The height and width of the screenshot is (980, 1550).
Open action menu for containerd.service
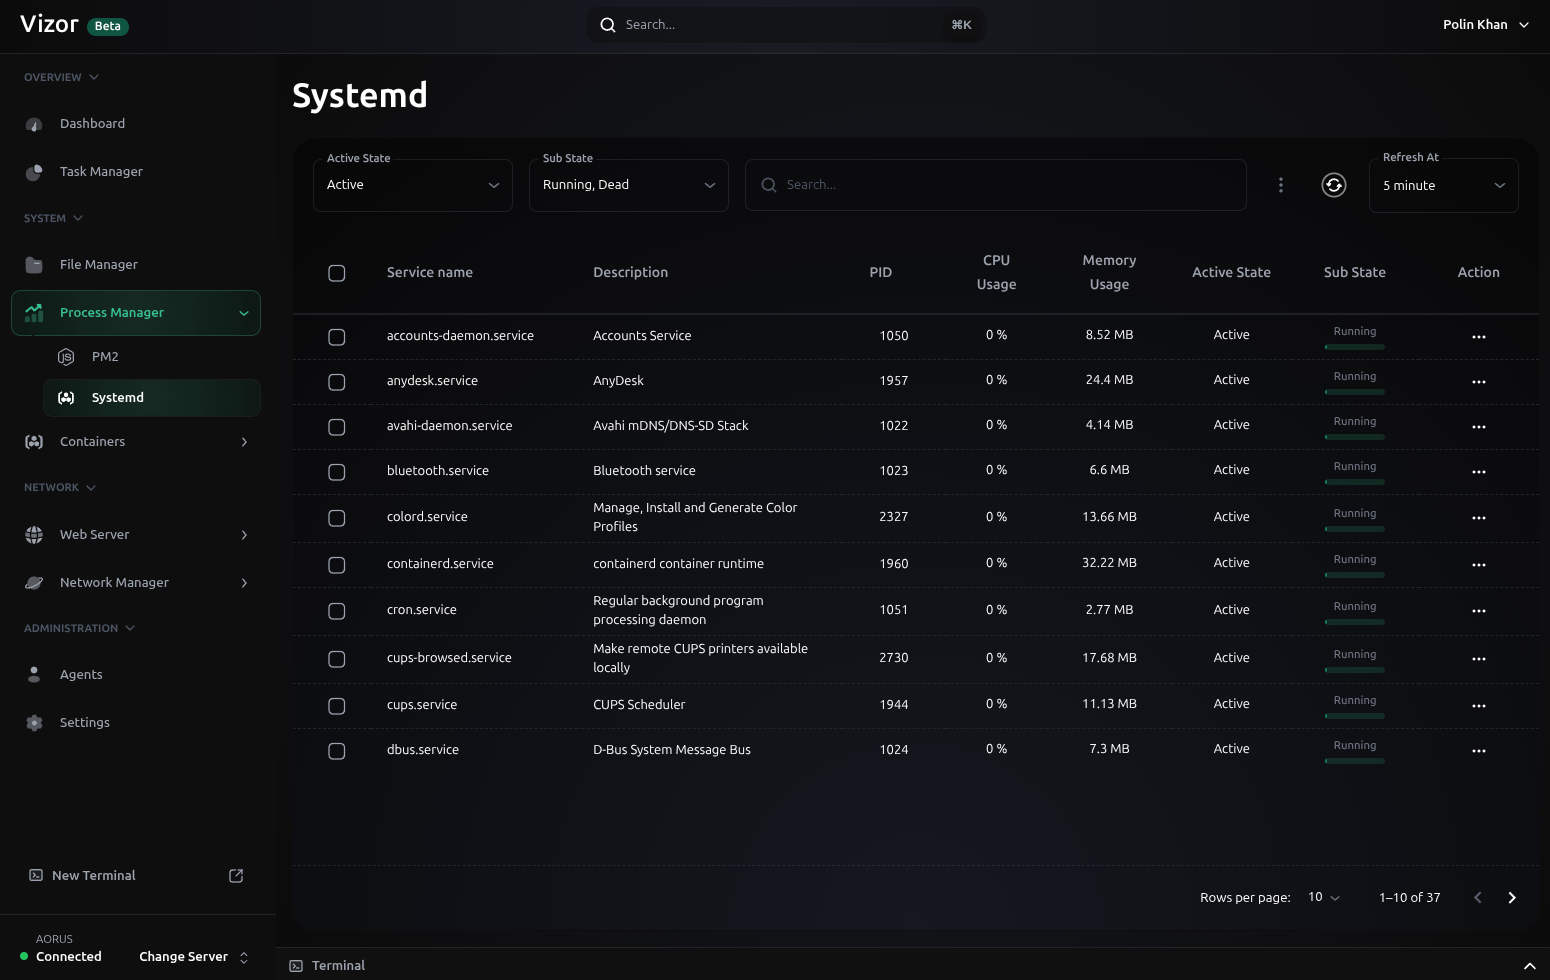click(x=1479, y=565)
